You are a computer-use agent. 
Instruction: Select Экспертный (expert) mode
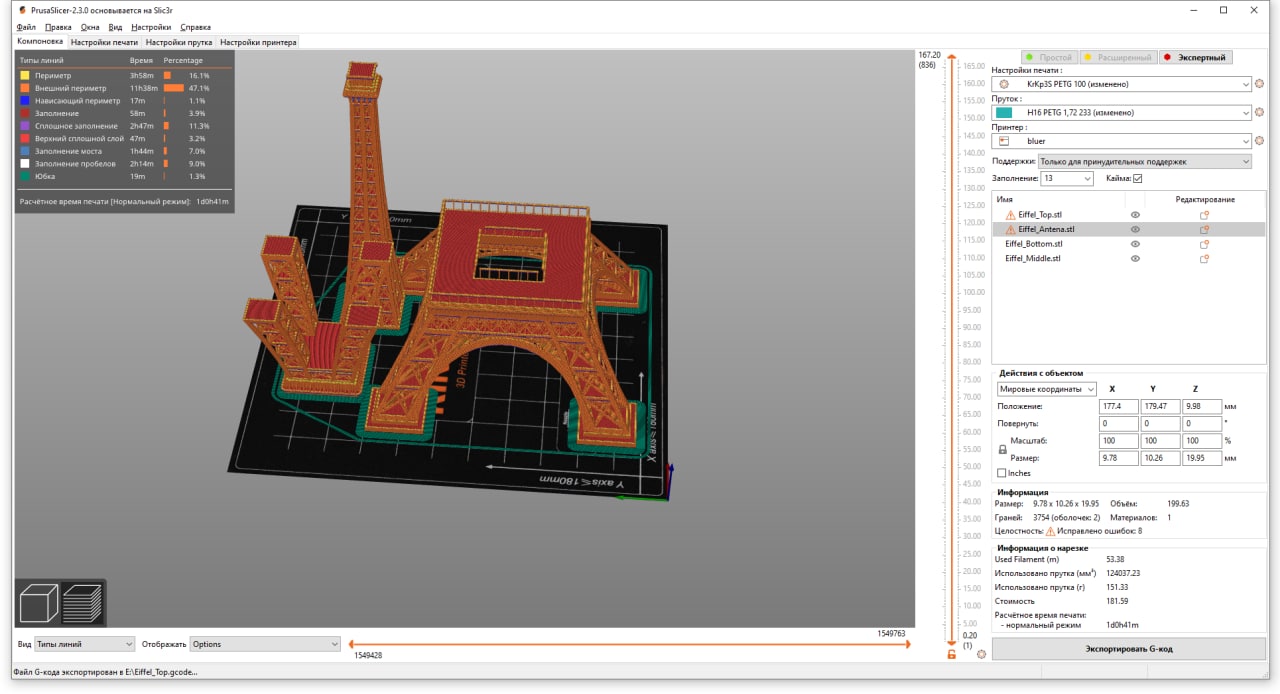click(1195, 58)
